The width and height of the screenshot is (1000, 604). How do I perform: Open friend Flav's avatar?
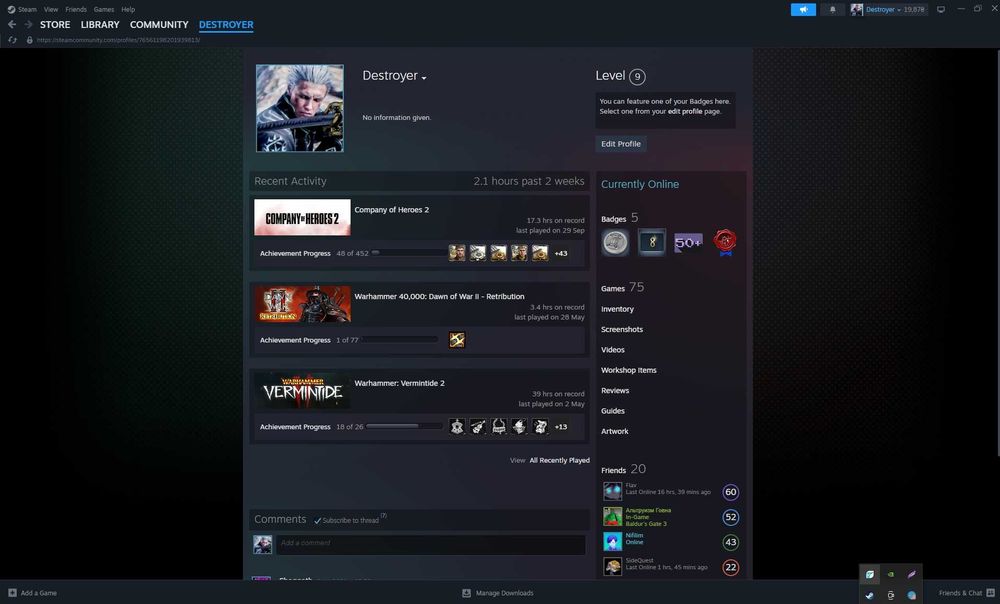613,491
